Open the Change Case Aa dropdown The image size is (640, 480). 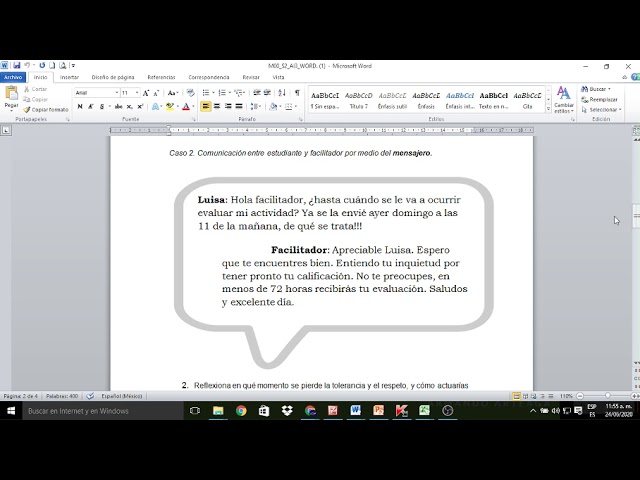tap(173, 93)
